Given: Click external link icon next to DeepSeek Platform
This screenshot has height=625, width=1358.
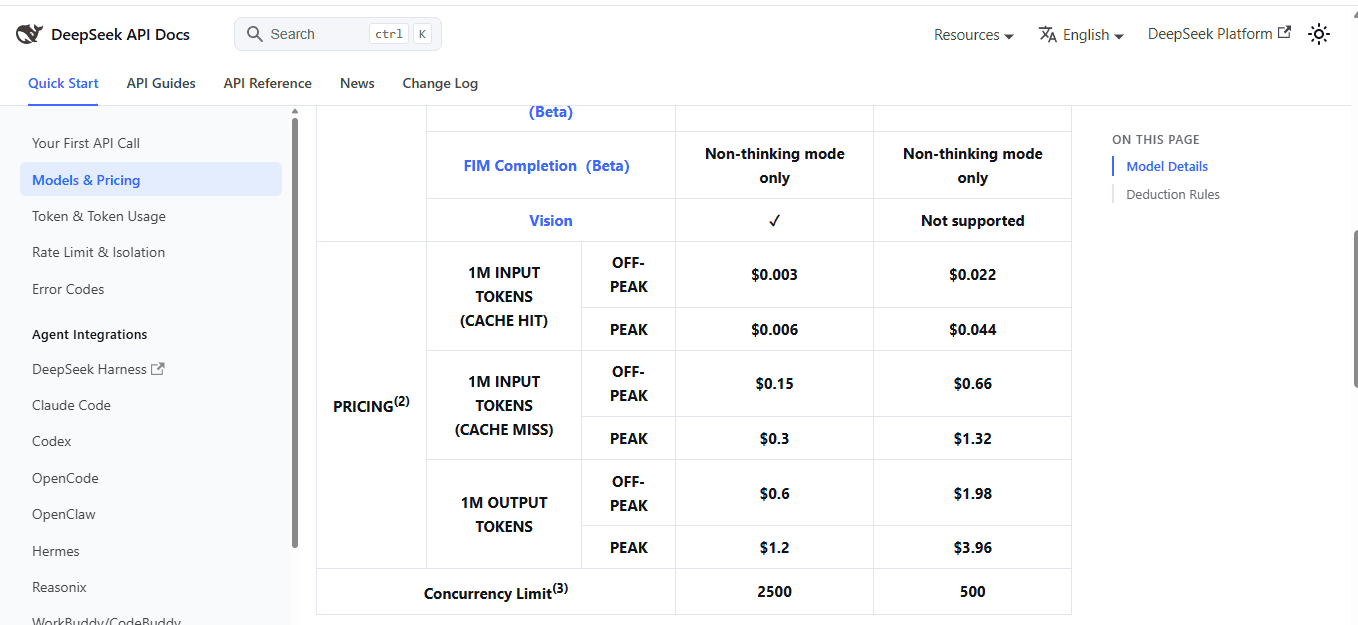Looking at the screenshot, I should coord(1284,33).
